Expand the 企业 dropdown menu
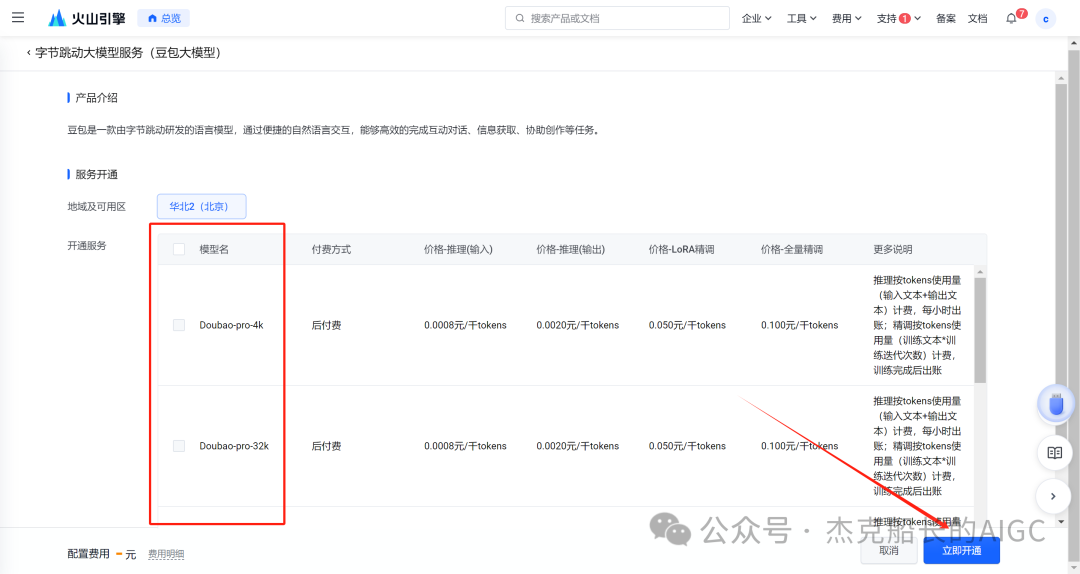 [756, 19]
